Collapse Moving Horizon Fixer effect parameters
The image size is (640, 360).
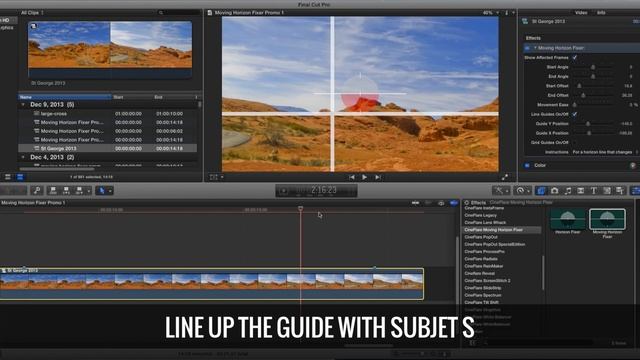[535, 48]
